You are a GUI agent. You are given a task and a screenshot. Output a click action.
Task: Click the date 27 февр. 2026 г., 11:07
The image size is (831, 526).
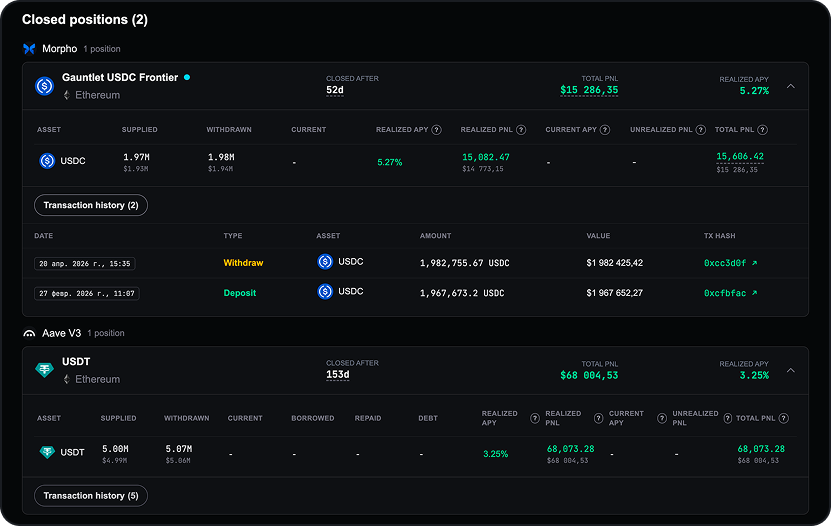click(87, 293)
